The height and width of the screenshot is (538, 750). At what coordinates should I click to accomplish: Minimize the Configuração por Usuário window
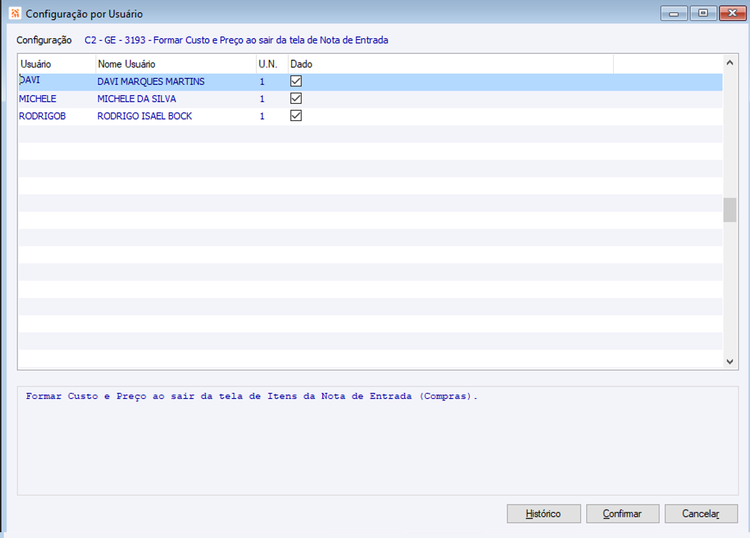click(673, 13)
